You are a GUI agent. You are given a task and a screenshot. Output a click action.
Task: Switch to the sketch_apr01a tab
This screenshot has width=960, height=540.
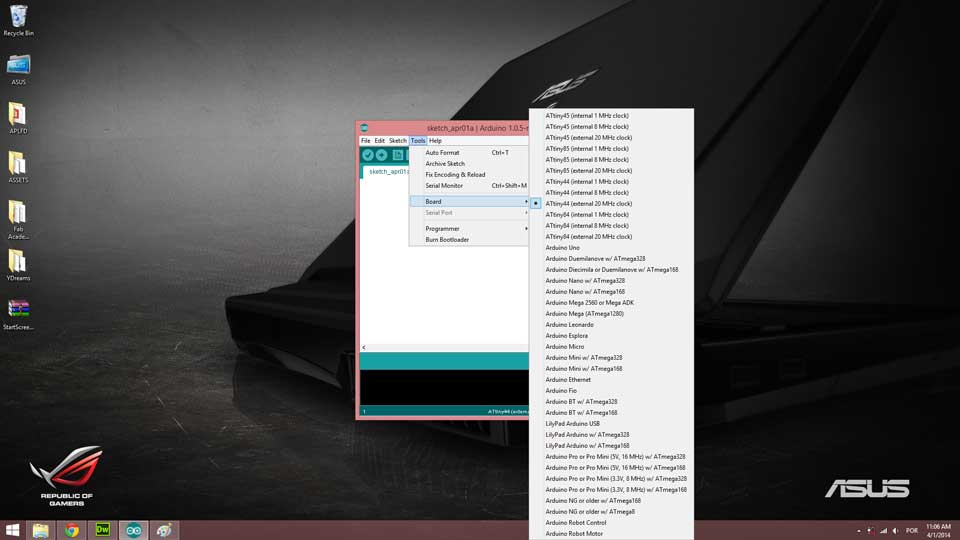tap(388, 171)
